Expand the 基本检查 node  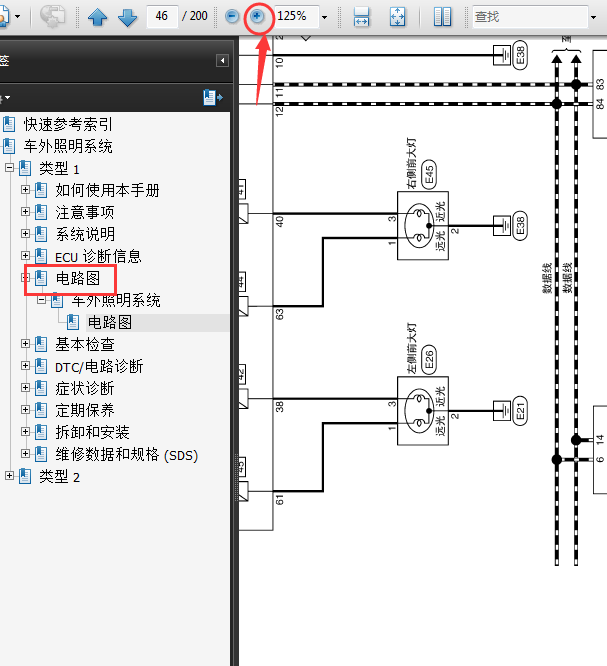point(25,344)
